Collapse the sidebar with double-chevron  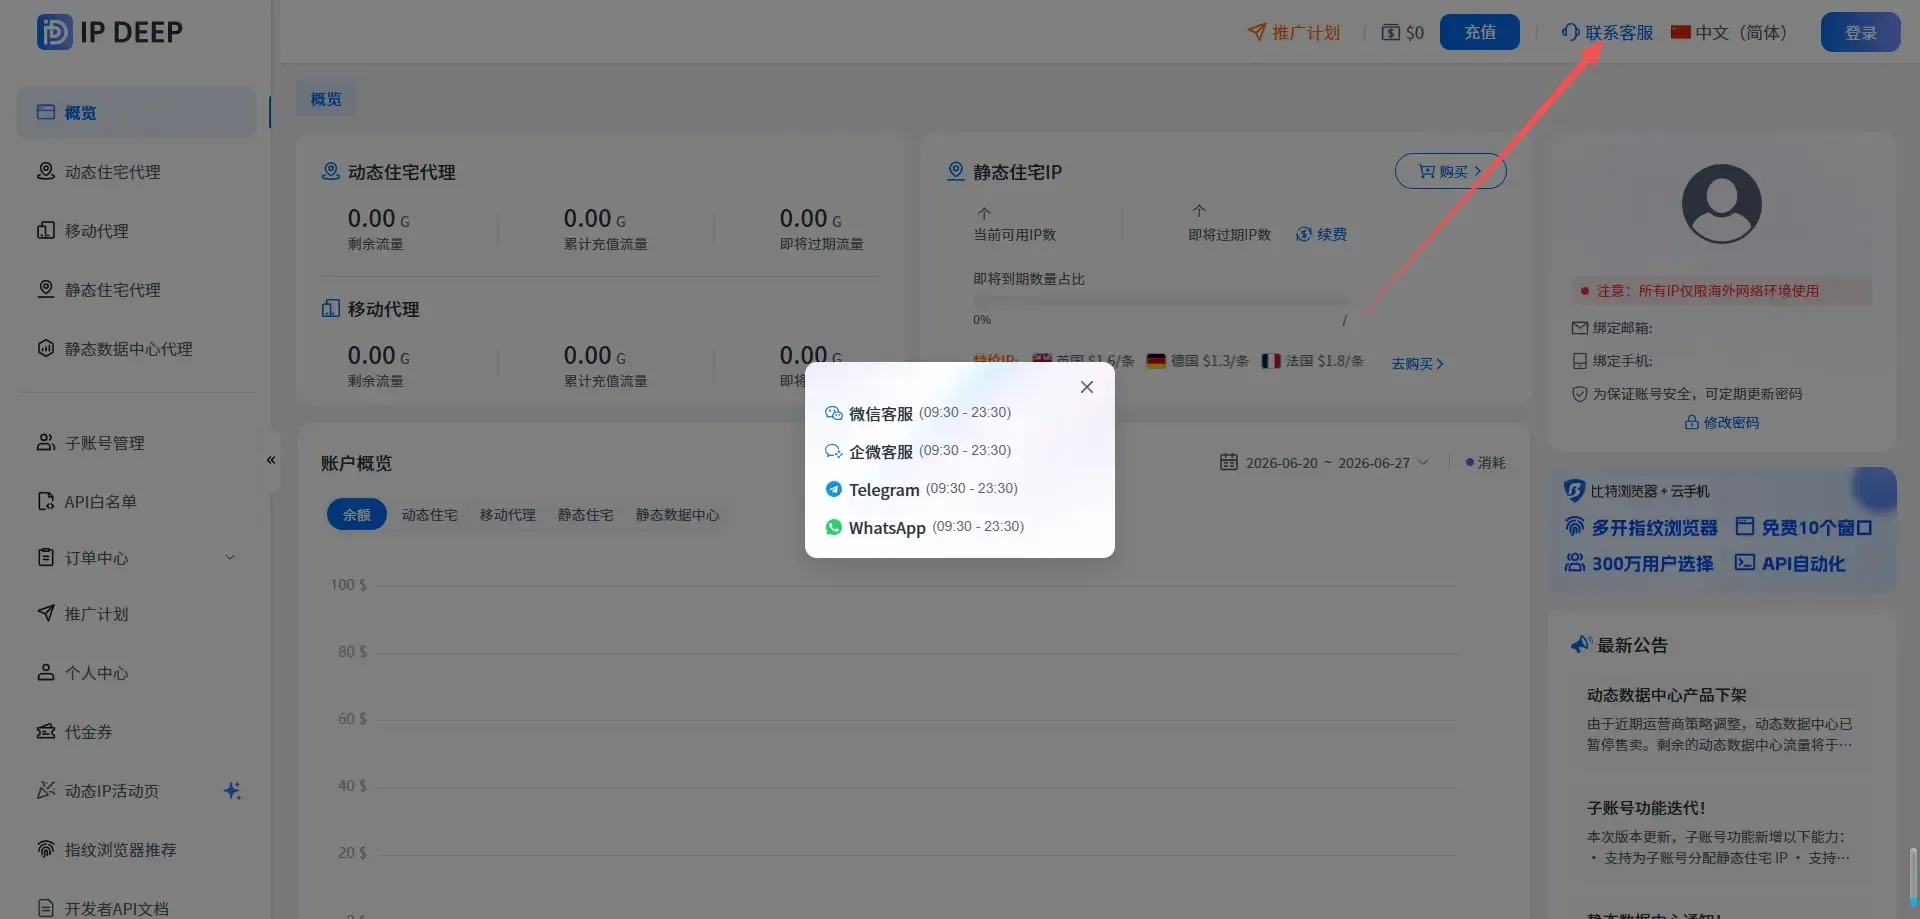coord(271,460)
